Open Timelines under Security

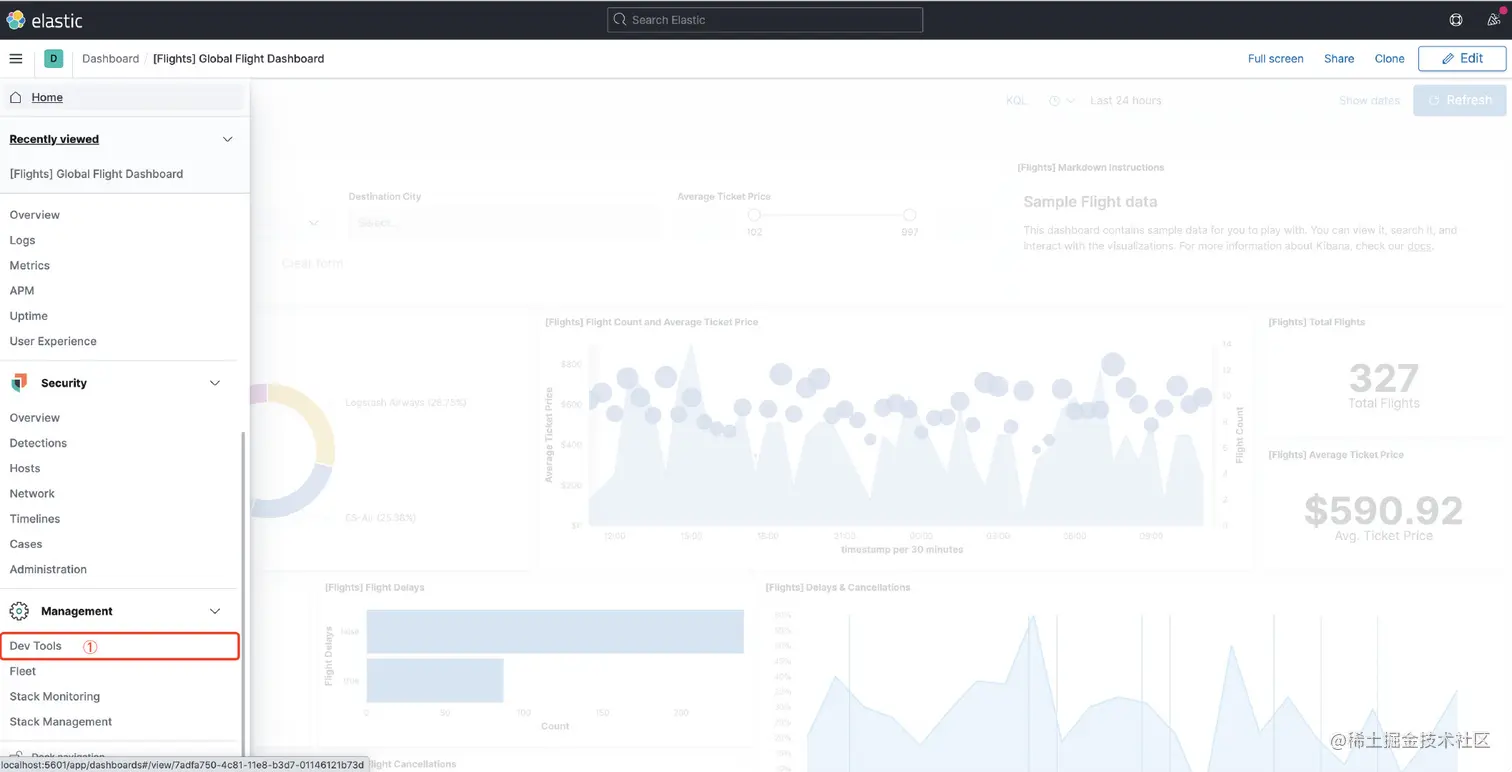pos(35,519)
